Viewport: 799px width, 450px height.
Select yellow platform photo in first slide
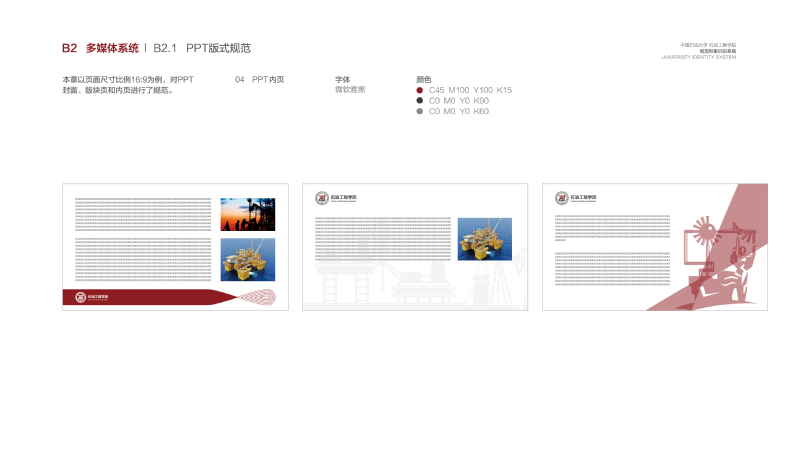pos(247,259)
